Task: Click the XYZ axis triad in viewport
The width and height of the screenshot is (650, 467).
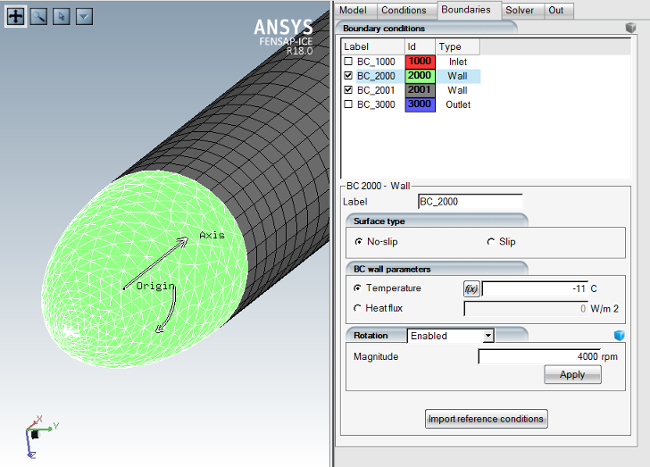Action: pos(37,432)
